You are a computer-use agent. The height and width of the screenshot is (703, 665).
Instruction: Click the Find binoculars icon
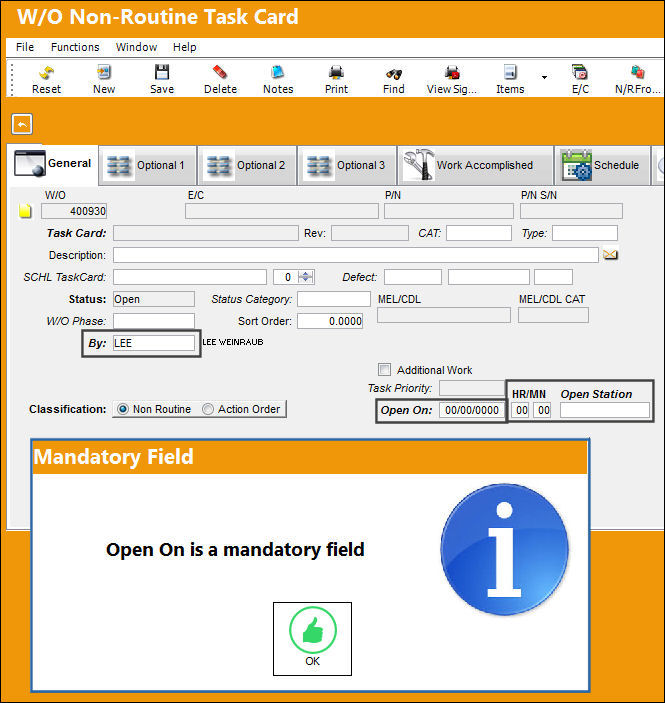(394, 79)
